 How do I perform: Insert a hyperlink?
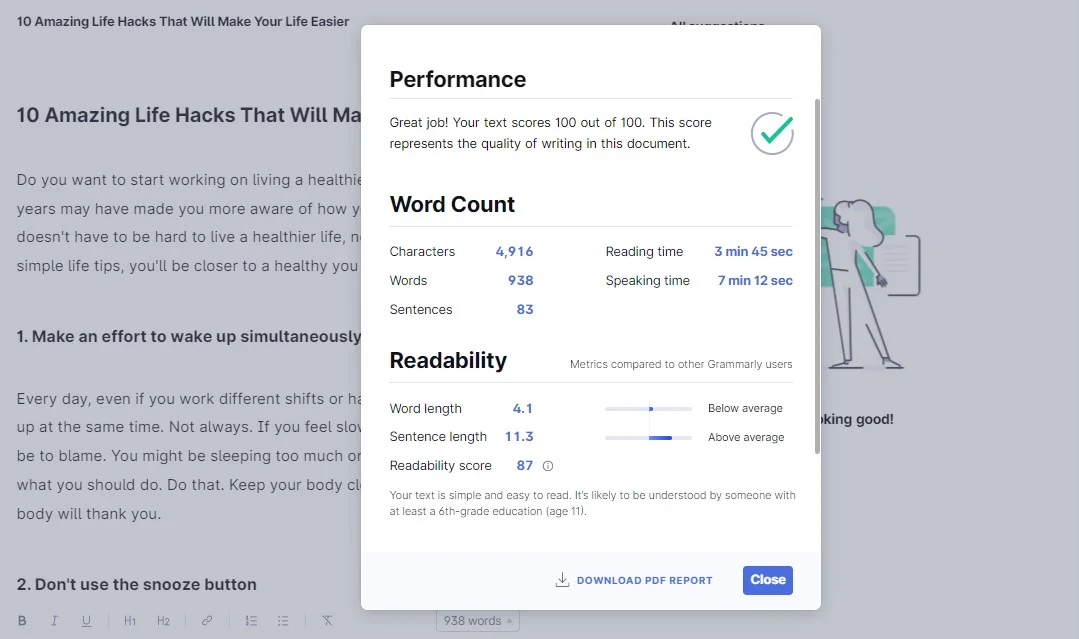point(207,621)
